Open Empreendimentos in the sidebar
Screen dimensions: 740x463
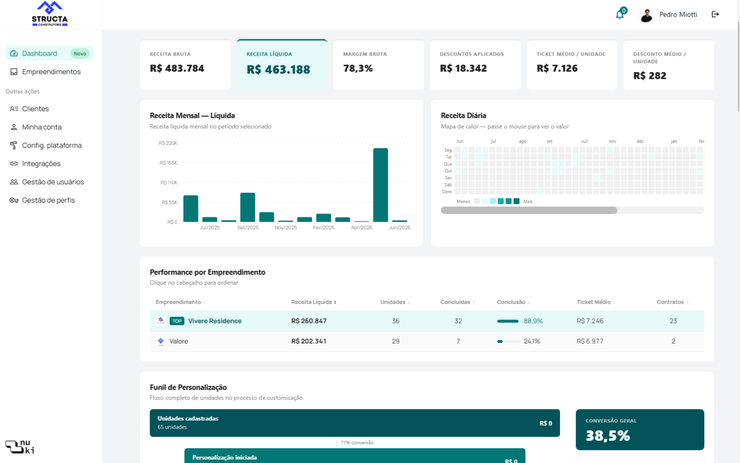[50, 72]
